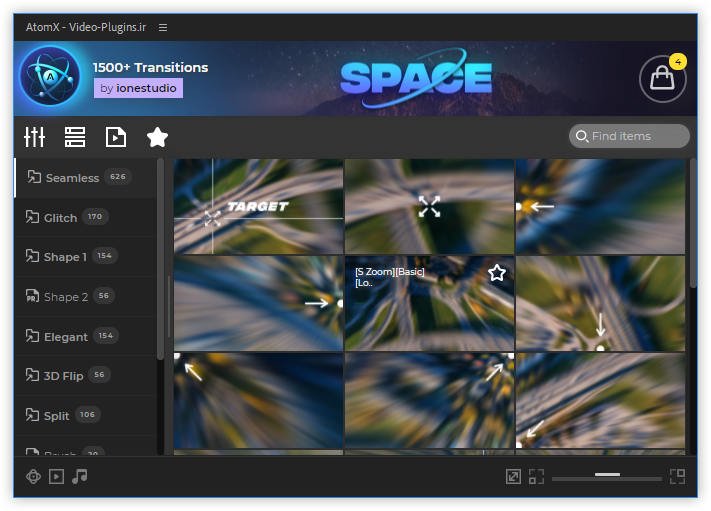Viewport: 711px width, 511px height.
Task: Click the 626 count badge on Seamless
Action: click(118, 177)
